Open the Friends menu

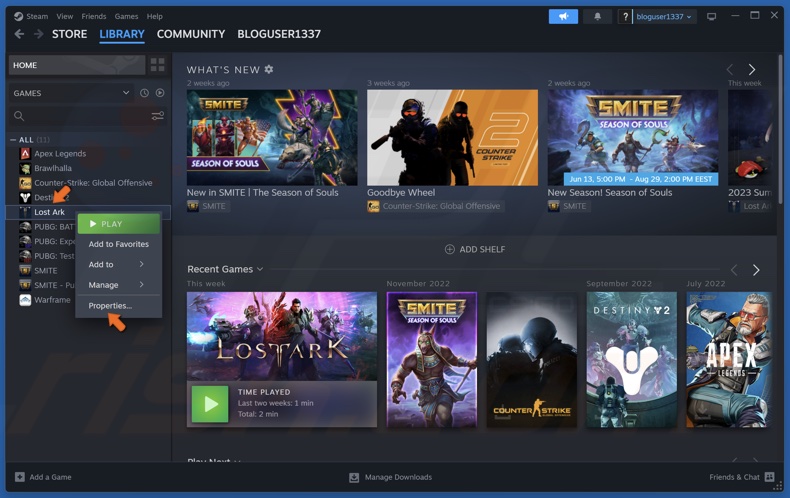[x=94, y=16]
